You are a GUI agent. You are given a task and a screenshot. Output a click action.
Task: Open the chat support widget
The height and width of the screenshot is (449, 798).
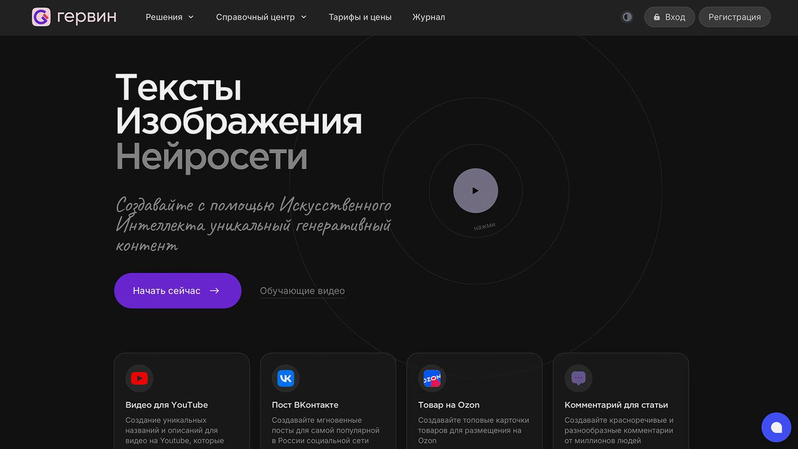click(x=775, y=427)
